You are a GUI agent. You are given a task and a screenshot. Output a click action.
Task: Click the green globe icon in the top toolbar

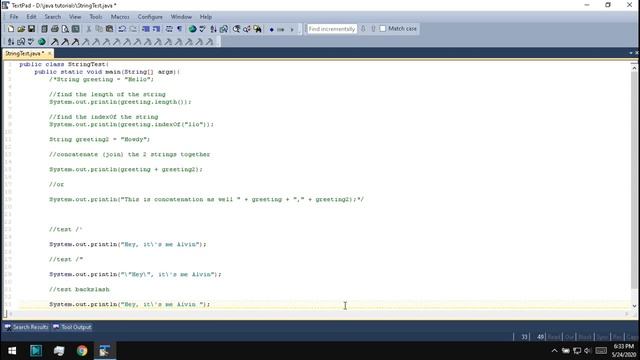click(193, 29)
